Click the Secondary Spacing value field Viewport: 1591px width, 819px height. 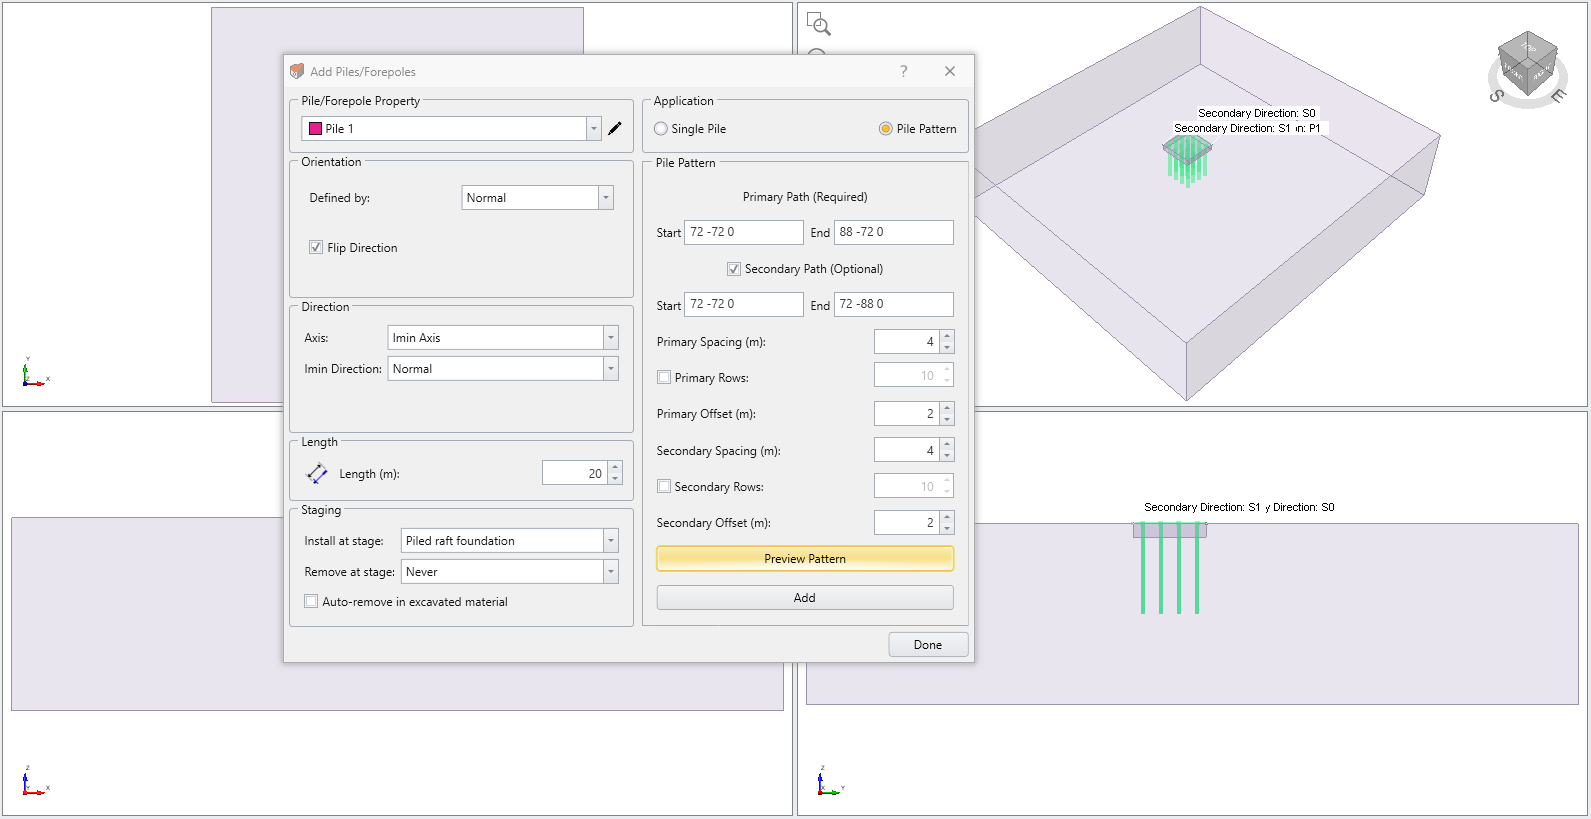click(907, 451)
